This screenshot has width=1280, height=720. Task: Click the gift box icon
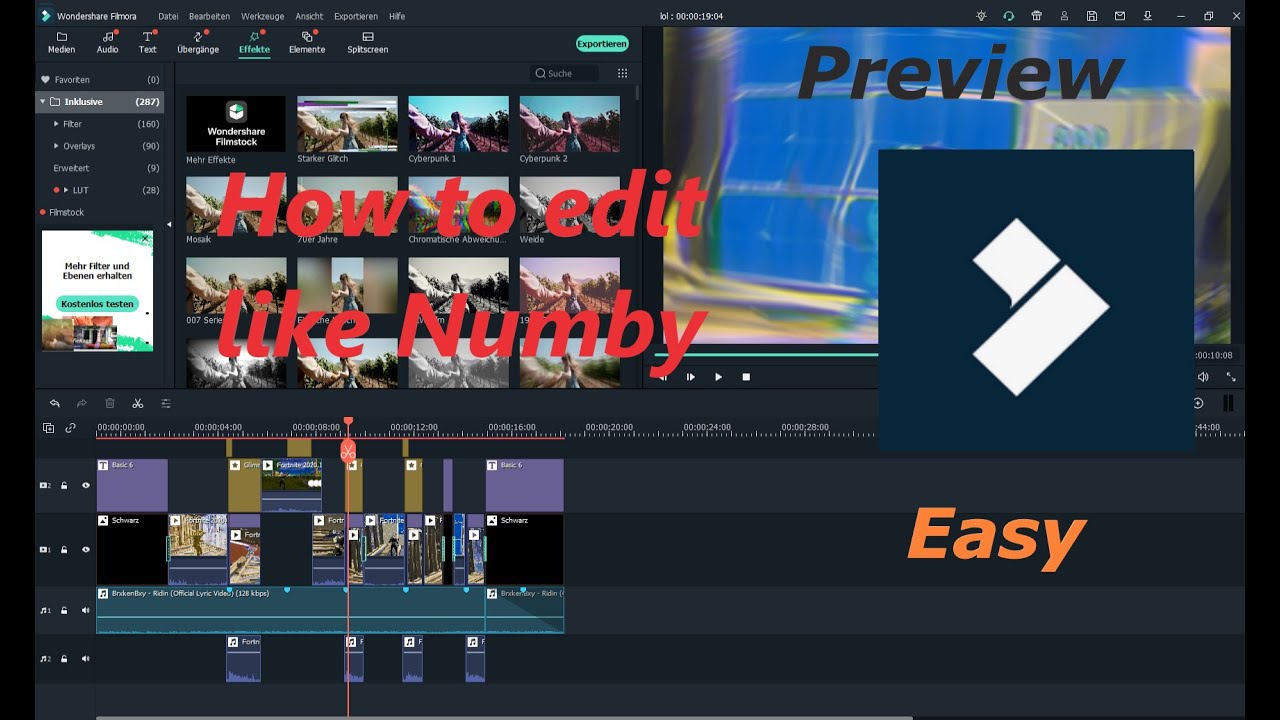point(1036,16)
